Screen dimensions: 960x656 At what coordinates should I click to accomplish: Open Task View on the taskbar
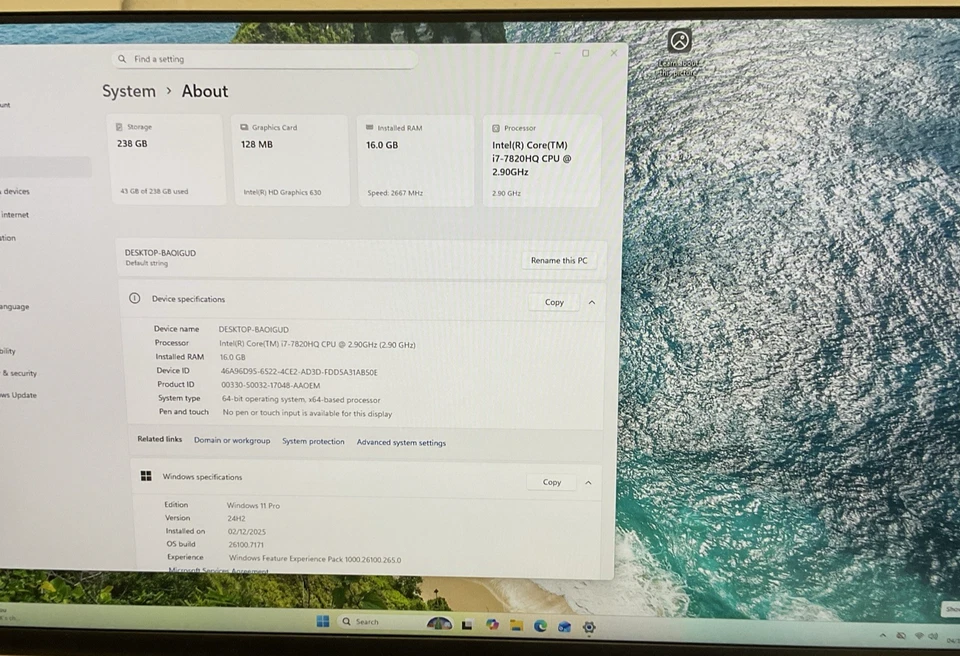coord(467,625)
